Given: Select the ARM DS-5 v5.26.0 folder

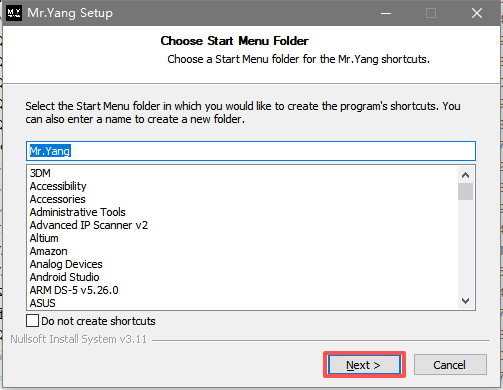Looking at the screenshot, I should [x=74, y=290].
